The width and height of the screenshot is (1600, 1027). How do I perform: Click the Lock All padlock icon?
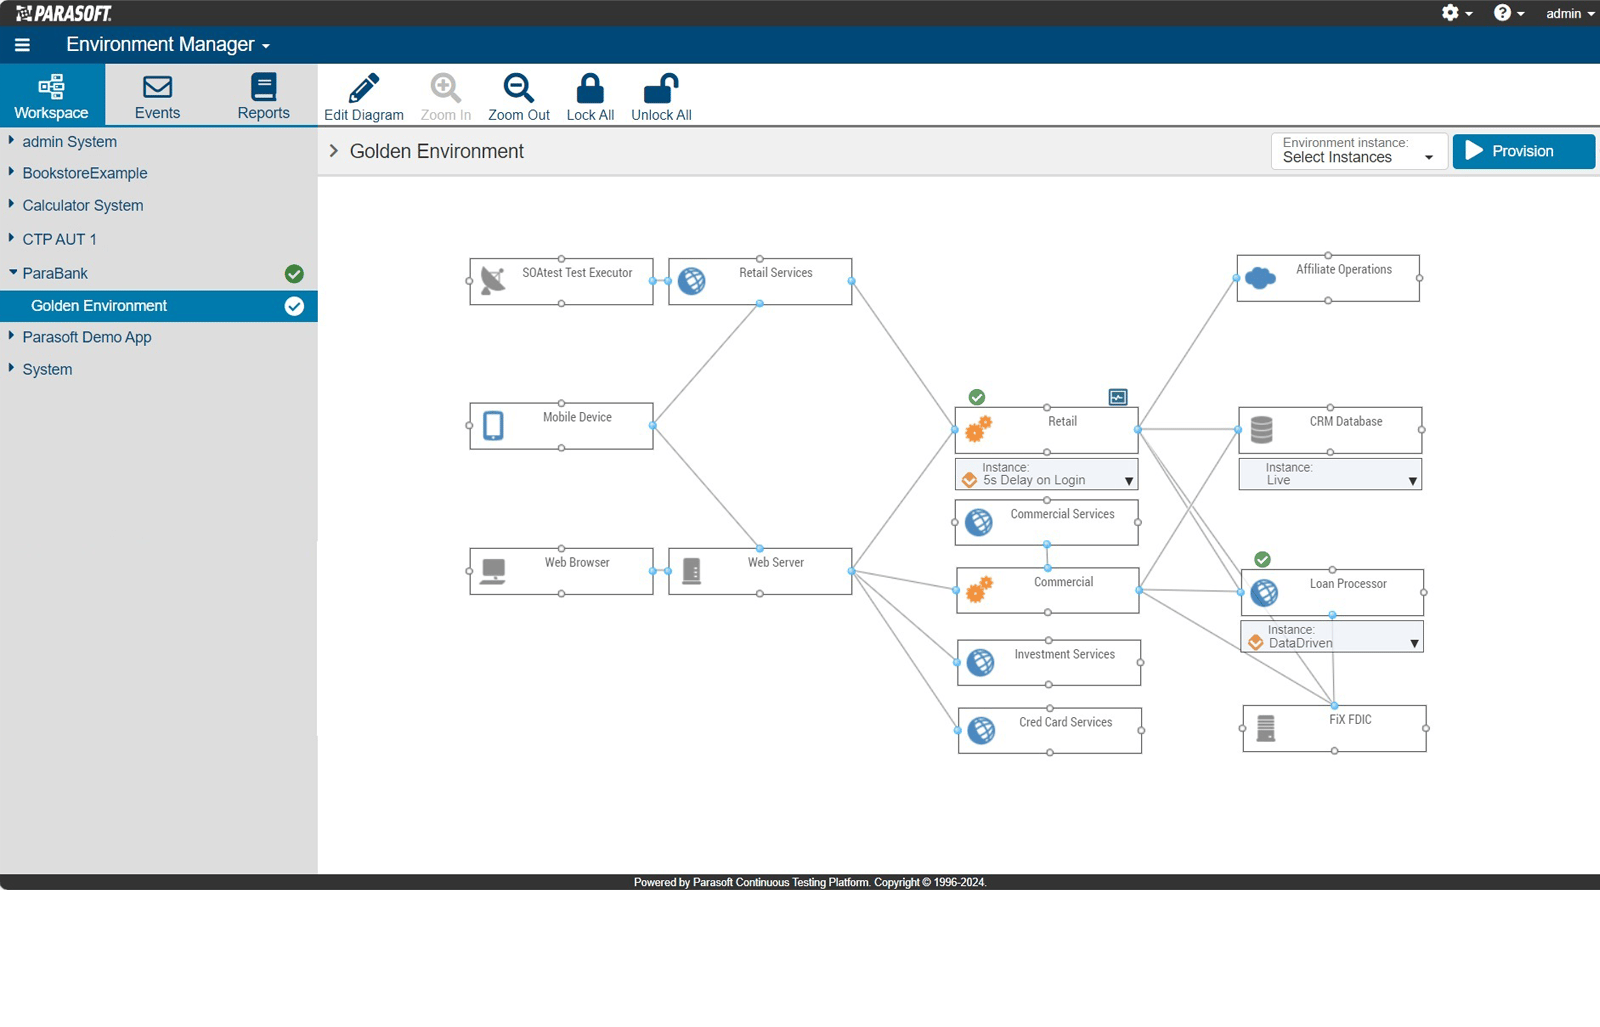click(590, 95)
